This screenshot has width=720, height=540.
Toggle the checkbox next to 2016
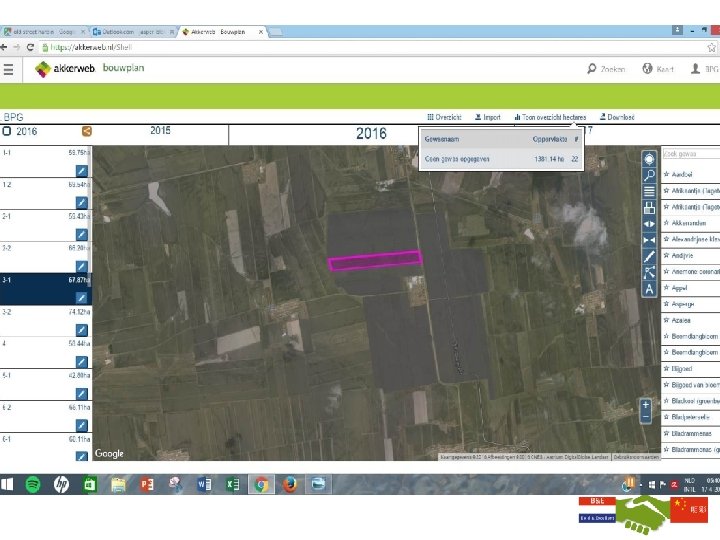(x=6, y=131)
